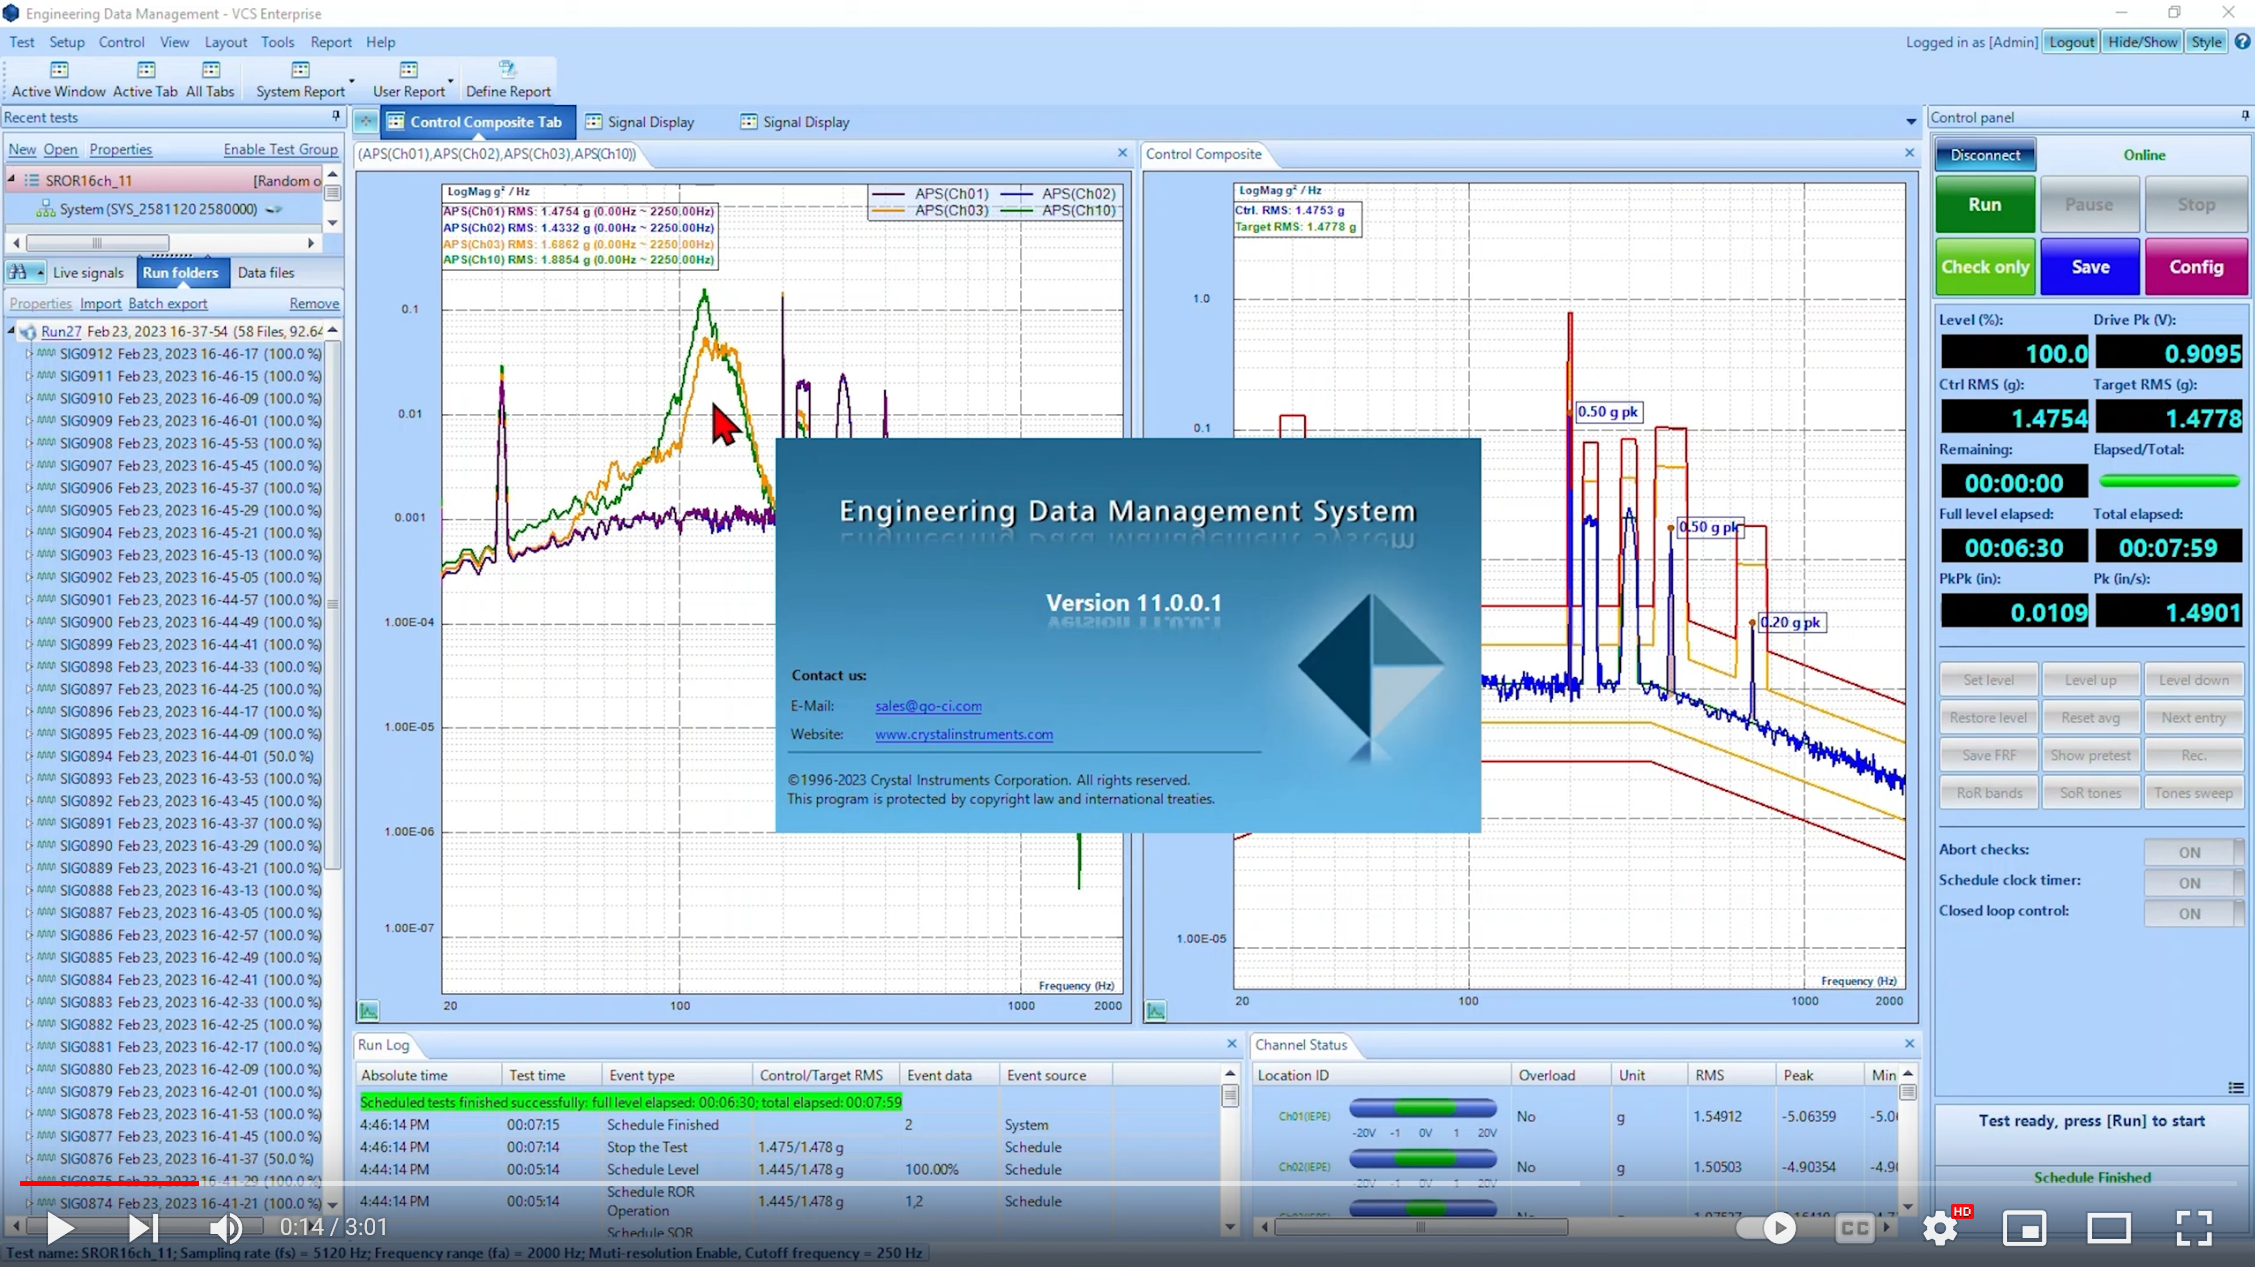Pin the Recent tests panel with pin icon

coord(337,116)
